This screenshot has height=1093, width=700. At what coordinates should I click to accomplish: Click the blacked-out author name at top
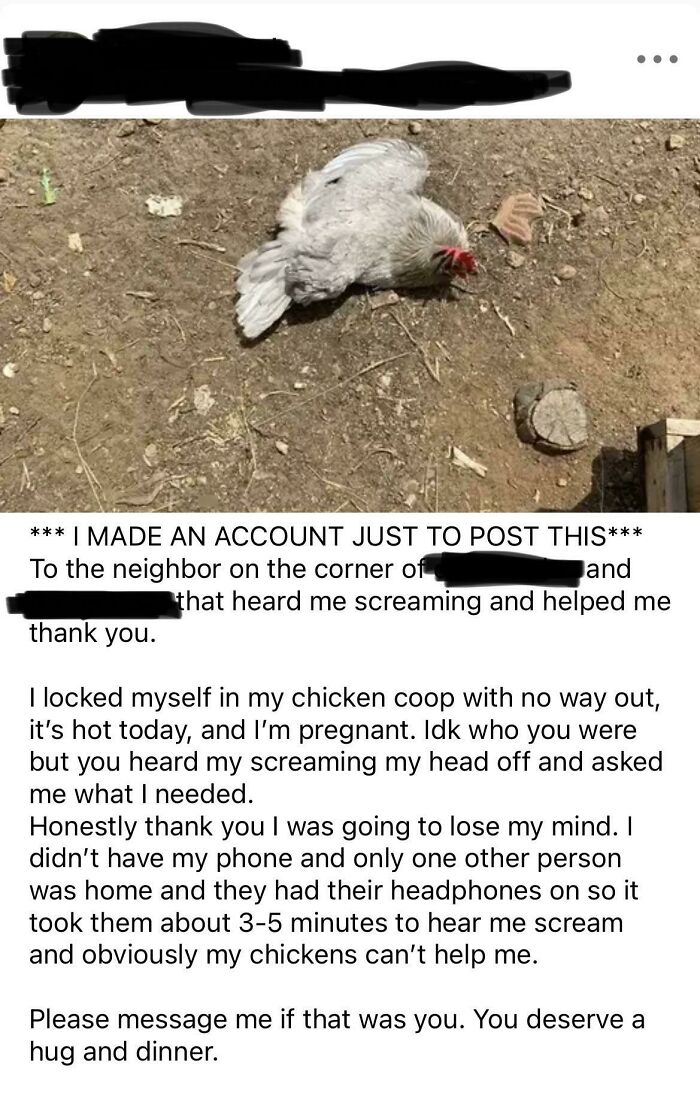[x=286, y=68]
